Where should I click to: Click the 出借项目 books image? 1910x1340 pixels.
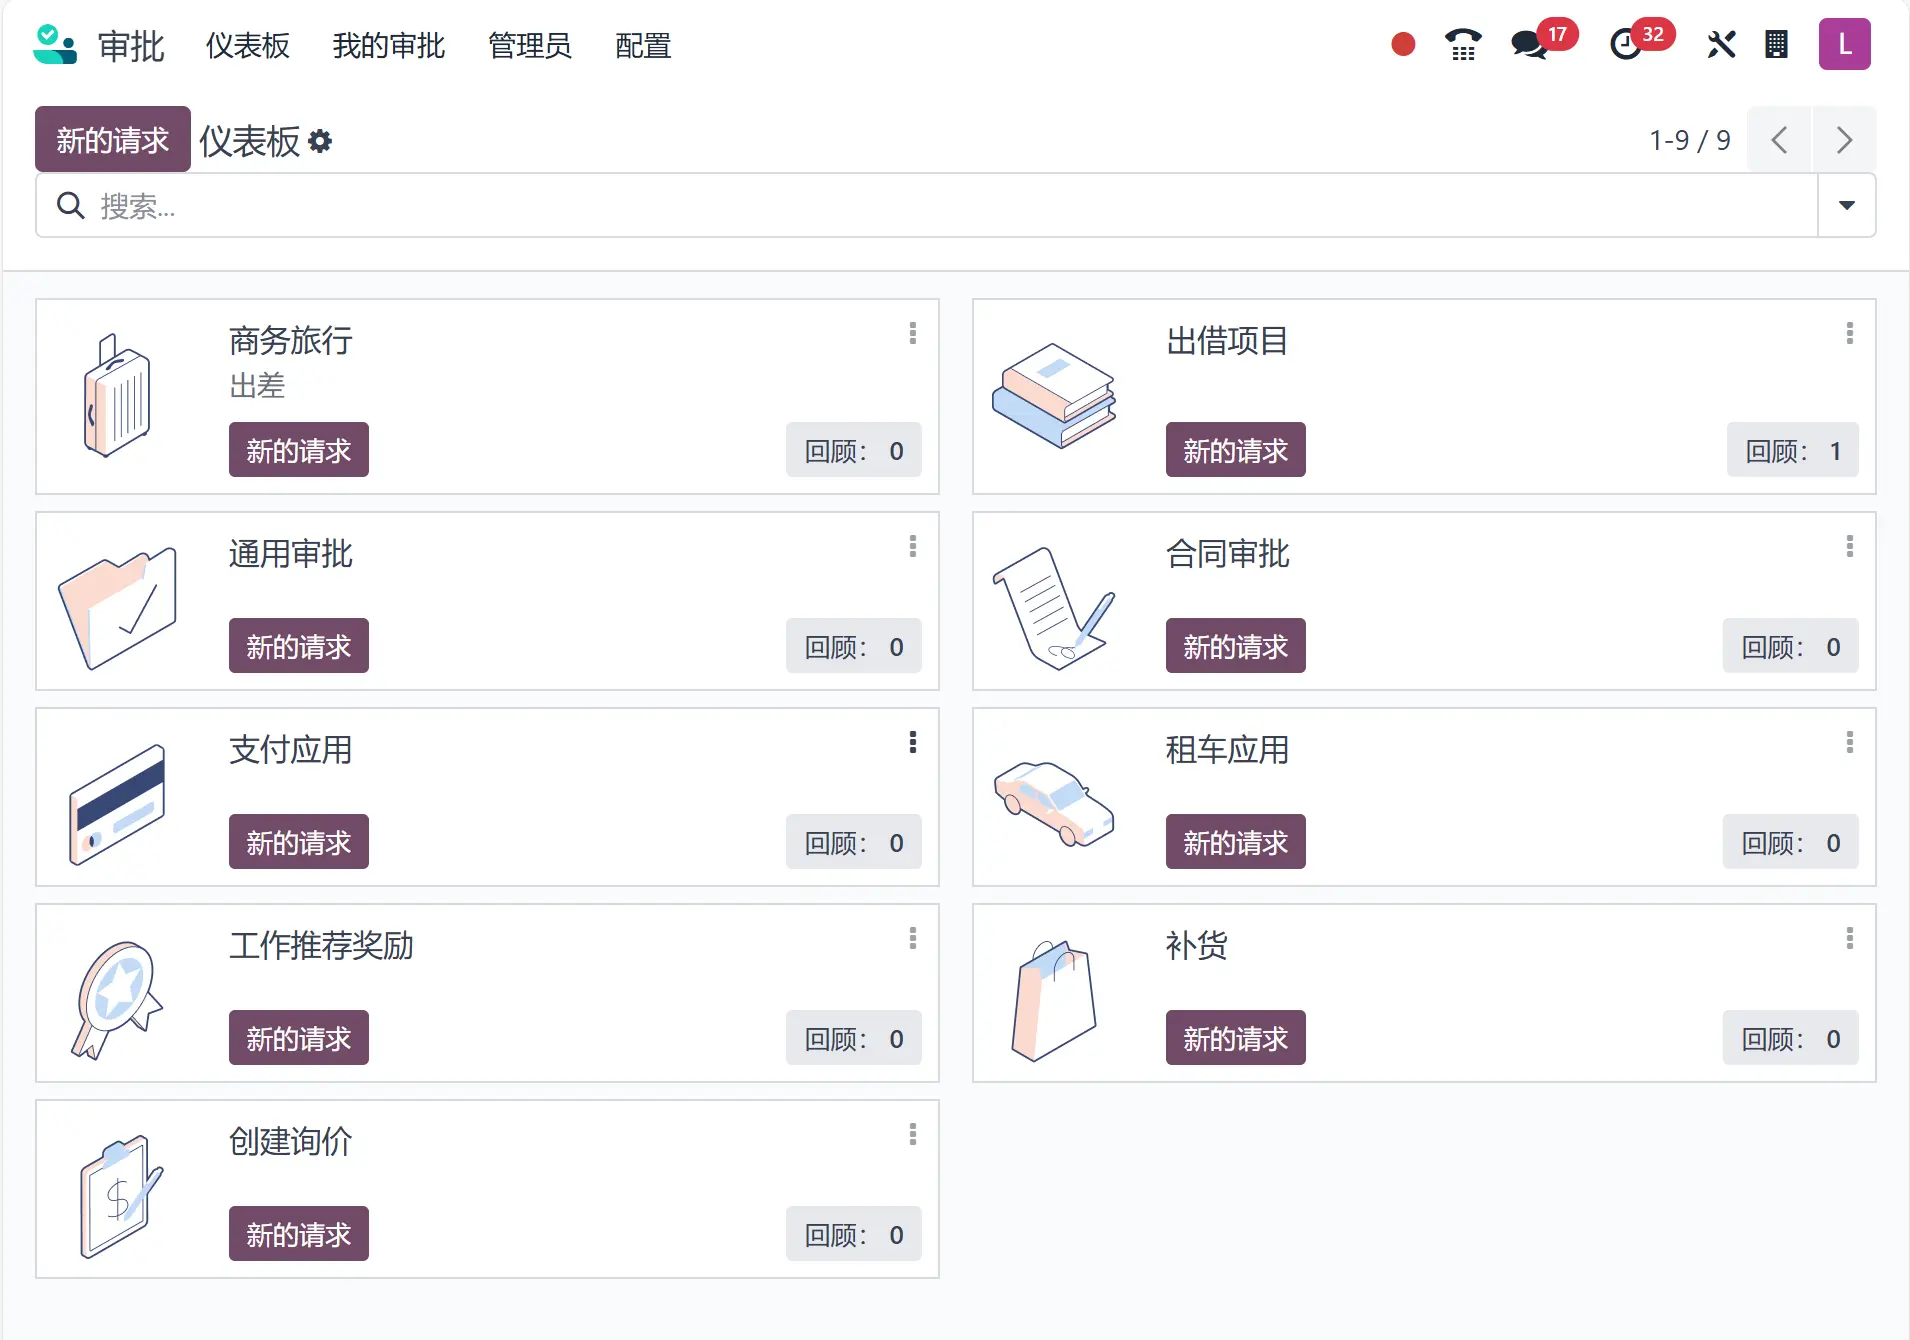pyautogui.click(x=1054, y=396)
